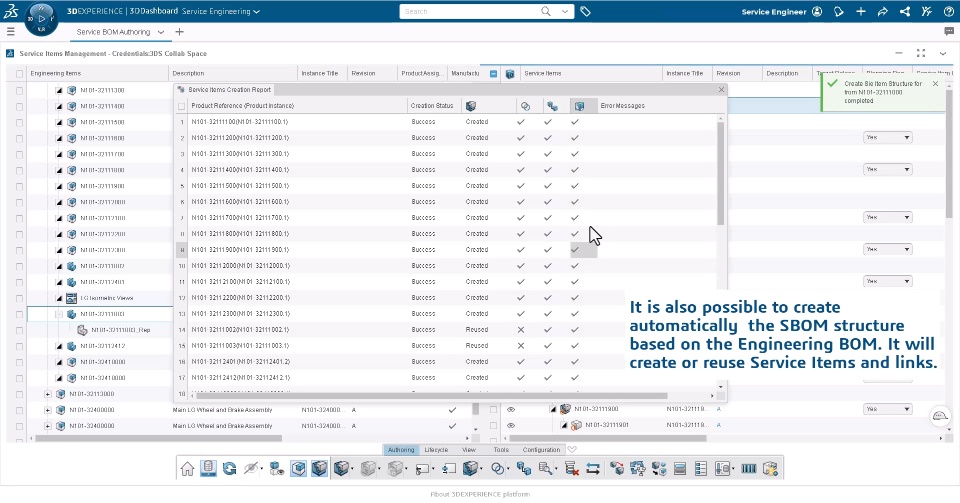Expand the N101-32113000 tree node
Viewport: 960px width, 503px height.
click(48, 394)
